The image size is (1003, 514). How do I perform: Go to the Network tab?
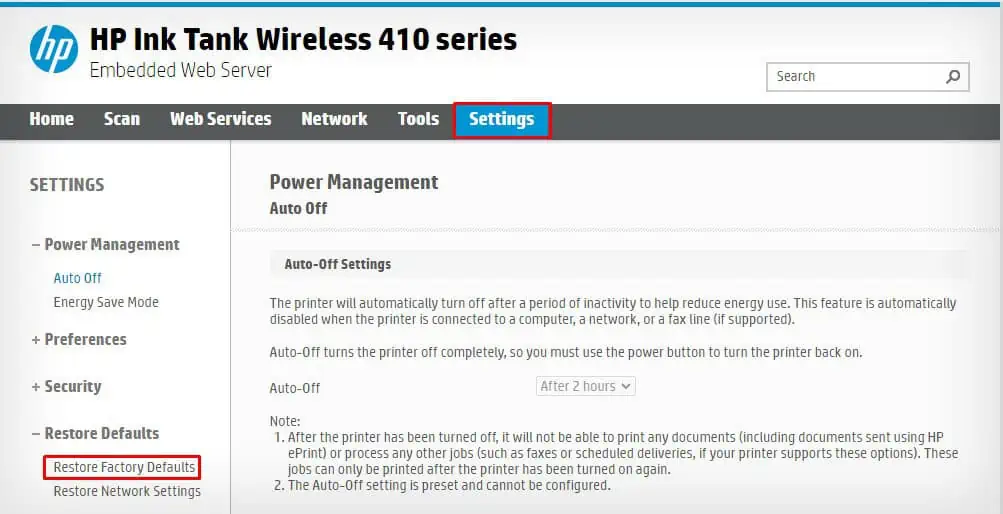334,119
